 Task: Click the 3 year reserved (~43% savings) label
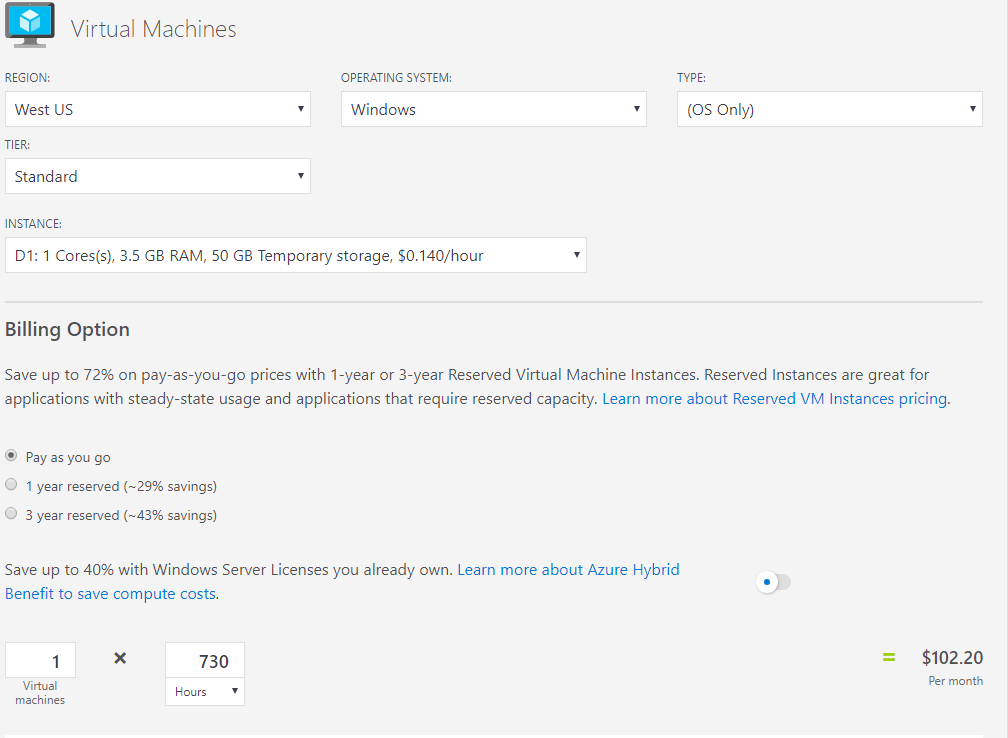click(x=122, y=515)
